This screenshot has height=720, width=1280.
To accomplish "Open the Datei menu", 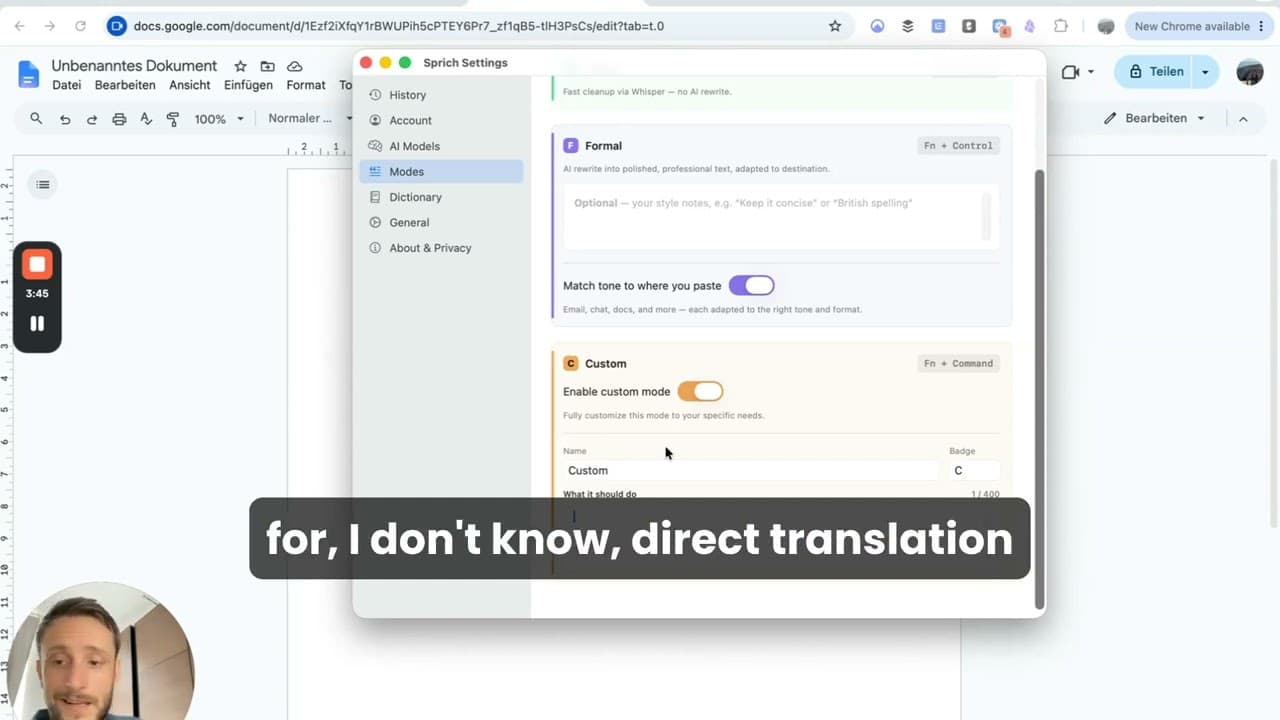I will (67, 85).
